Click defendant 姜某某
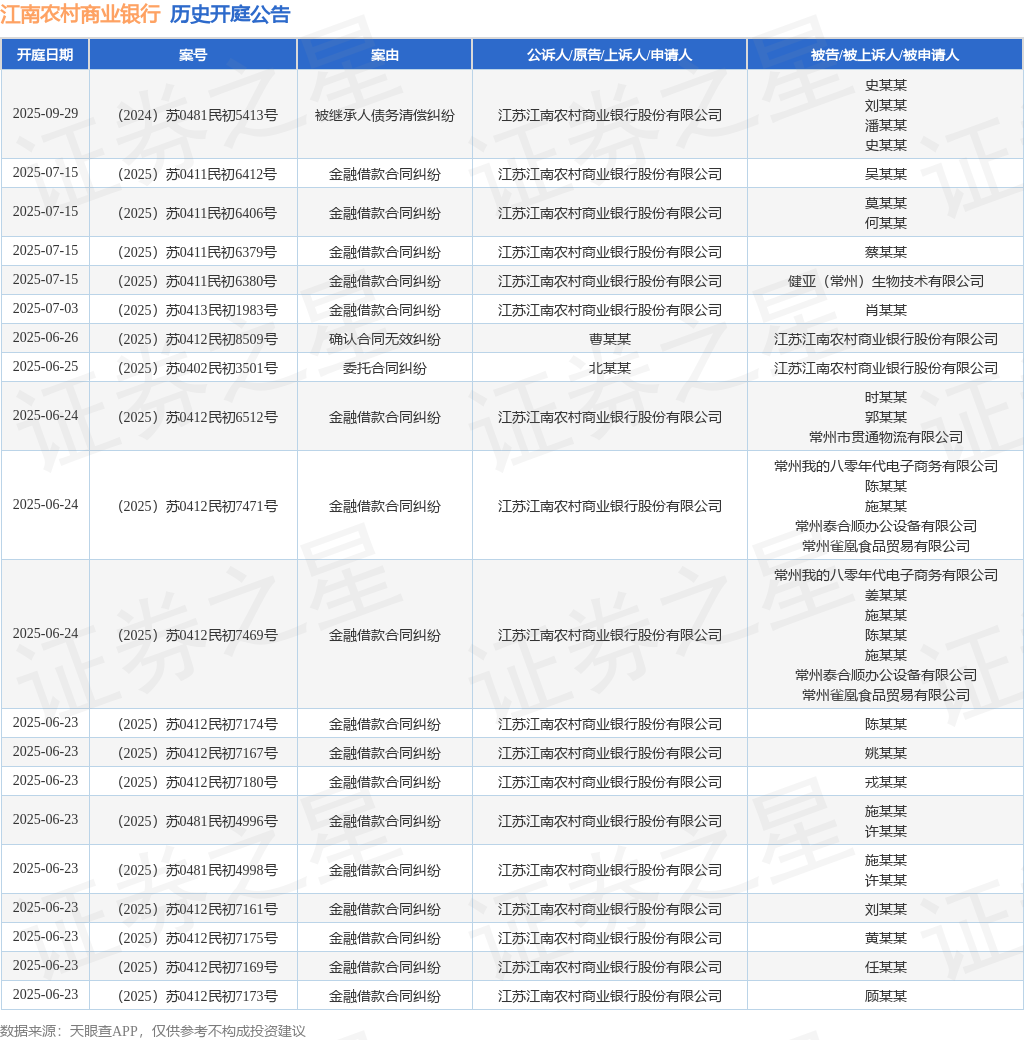 (885, 596)
